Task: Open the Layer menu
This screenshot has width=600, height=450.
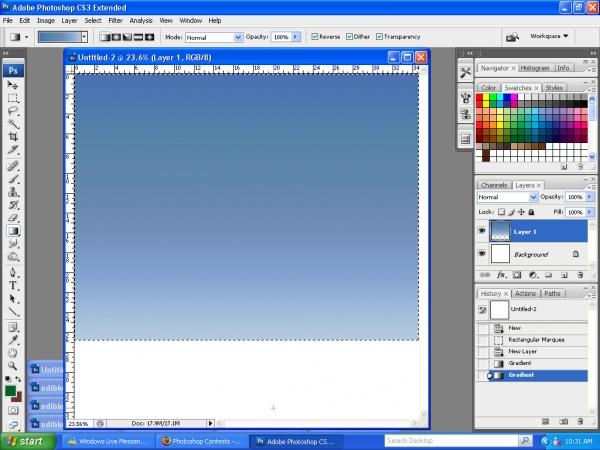Action: (69, 21)
